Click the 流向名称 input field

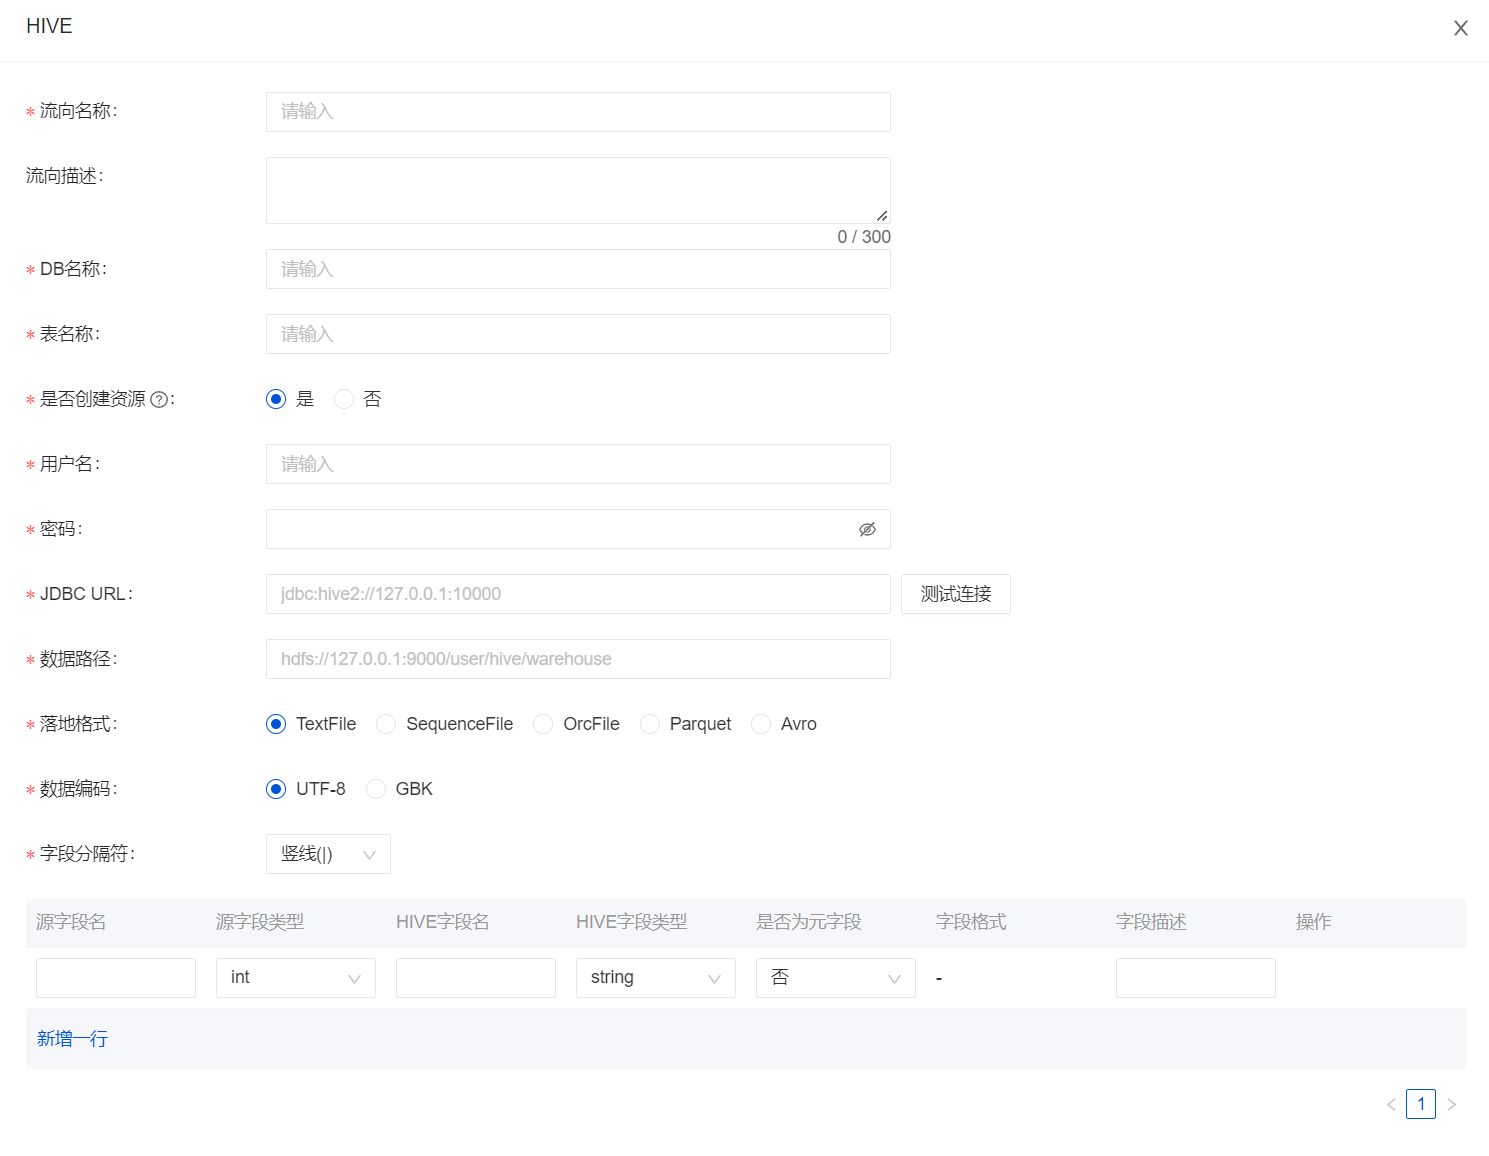tap(578, 112)
